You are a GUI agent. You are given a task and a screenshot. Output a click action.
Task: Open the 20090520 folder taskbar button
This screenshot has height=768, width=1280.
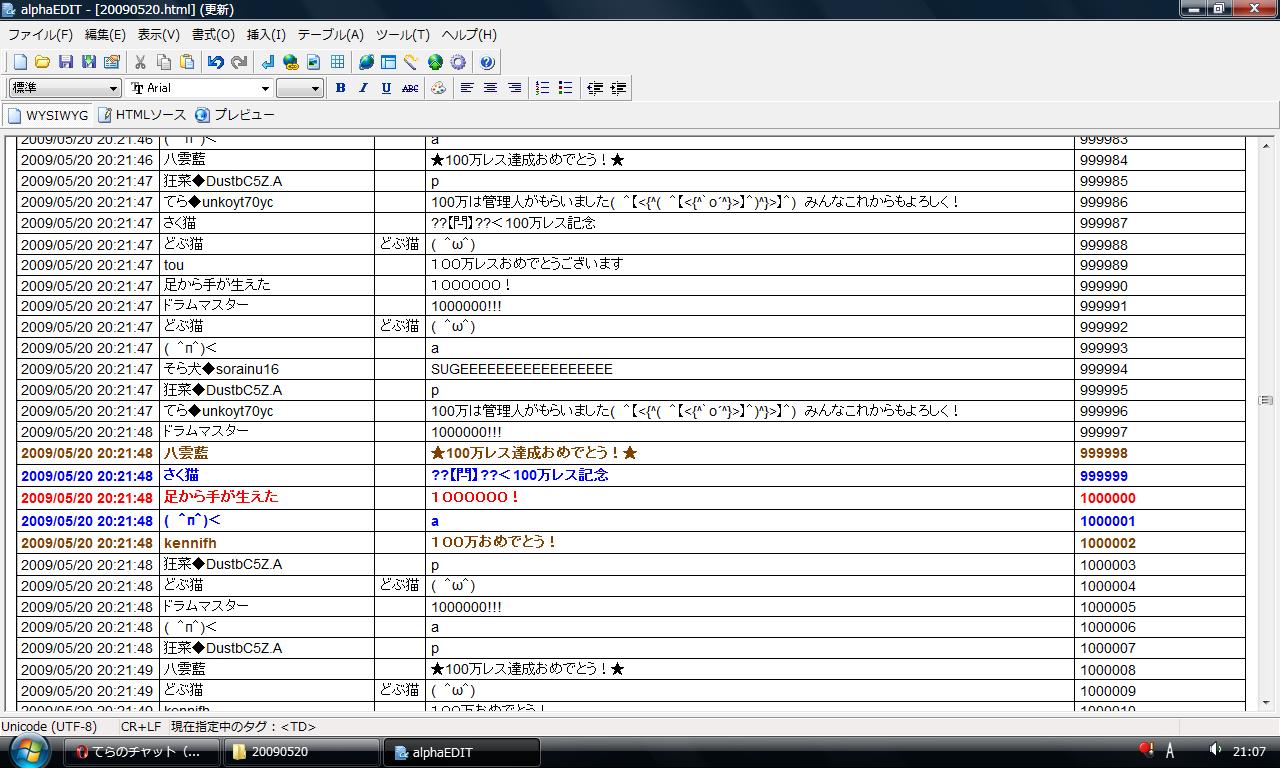(301, 752)
